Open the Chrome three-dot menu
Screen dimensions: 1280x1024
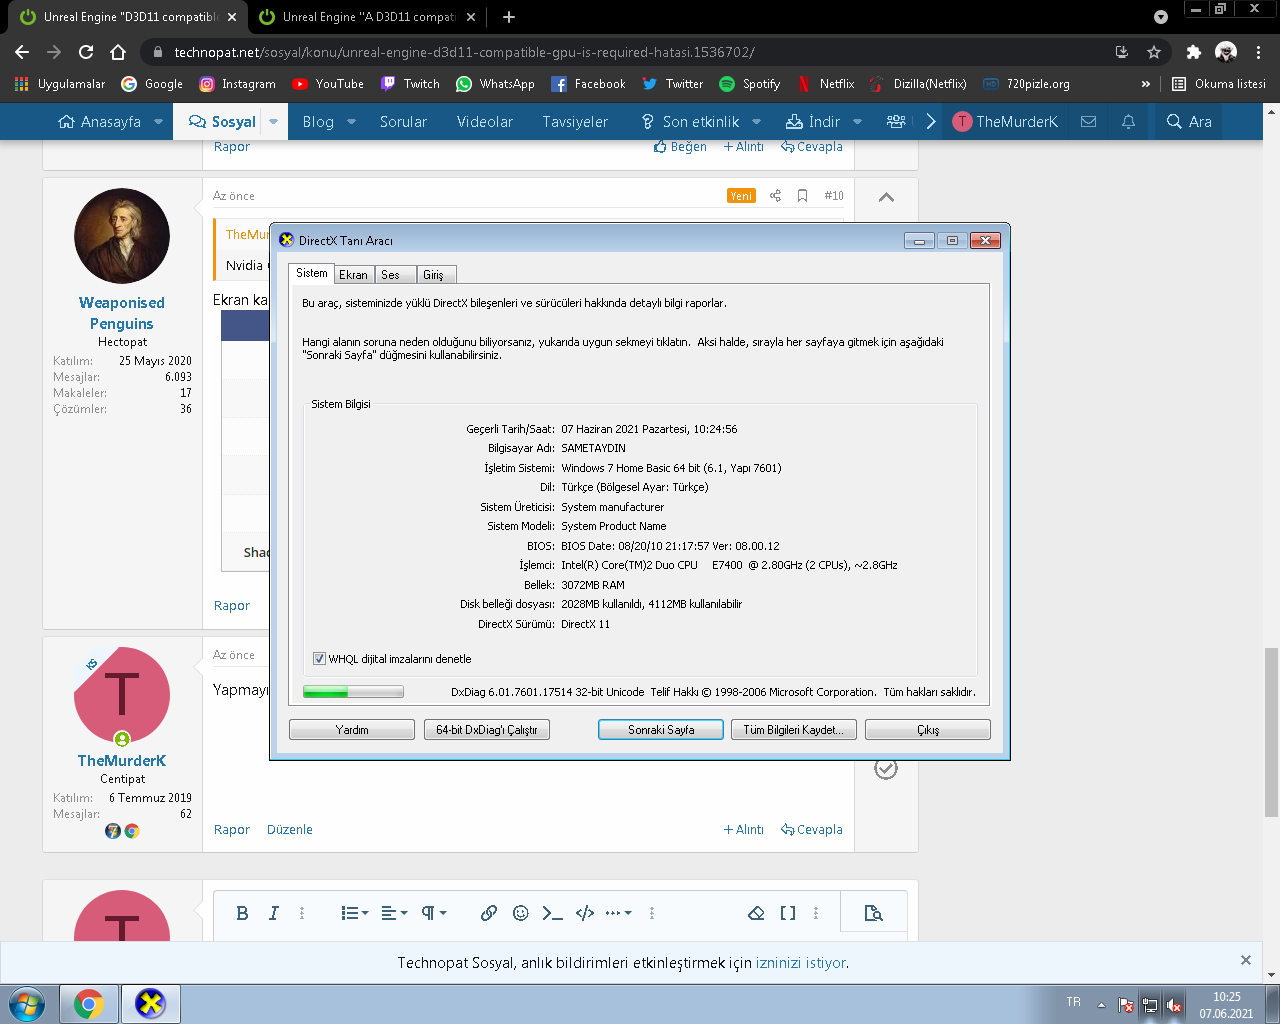click(x=1259, y=52)
